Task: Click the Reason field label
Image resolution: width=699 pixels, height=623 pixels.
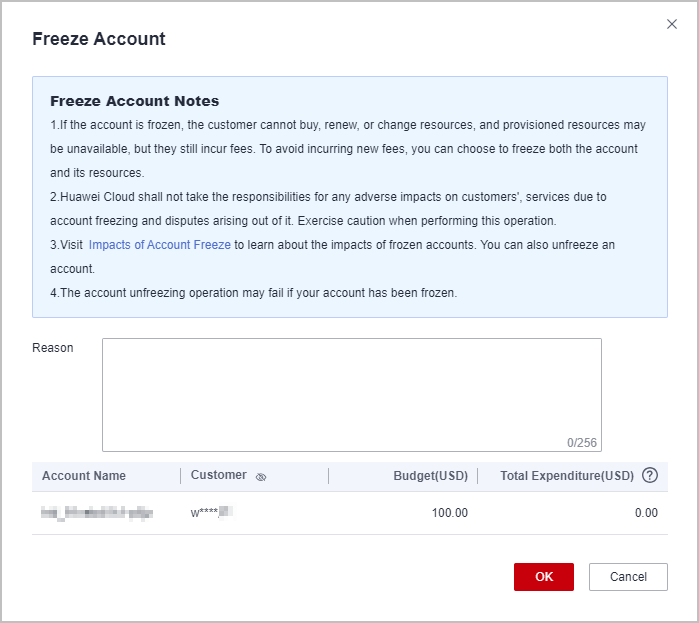Action: pos(53,348)
